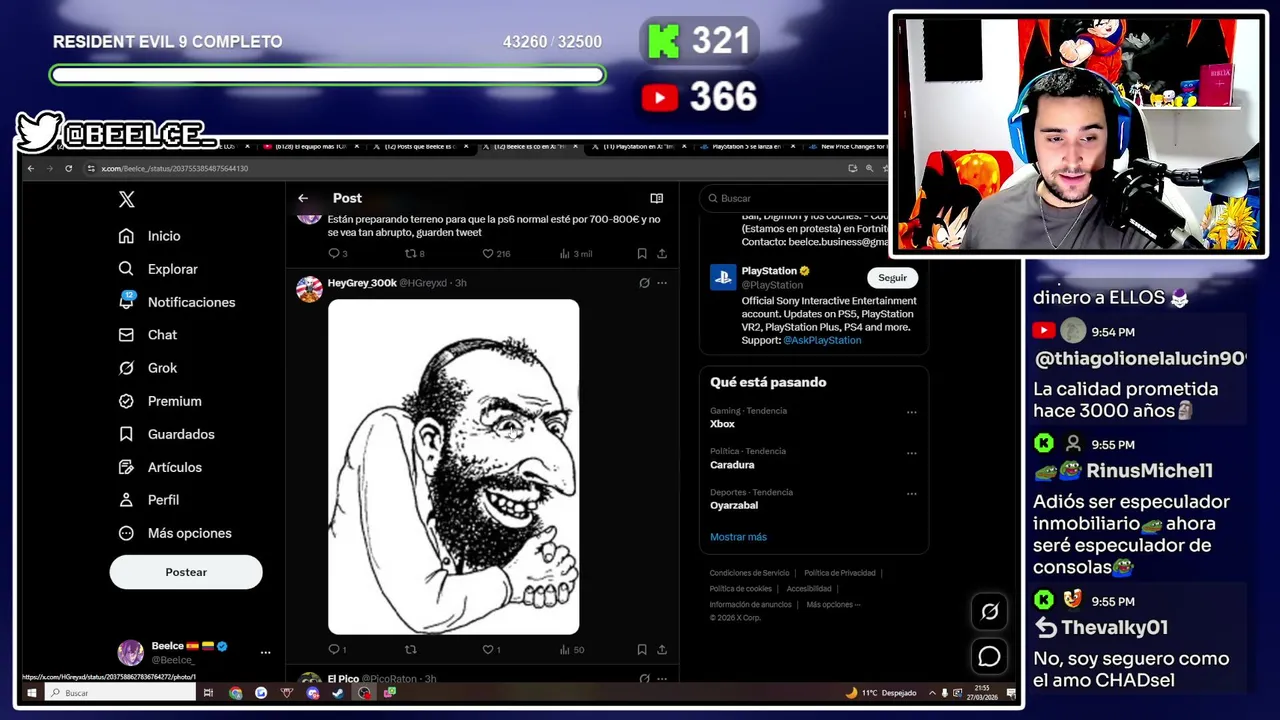The height and width of the screenshot is (720, 1280).
Task: Switch to 'New Price Changes' tab
Action: 848,147
